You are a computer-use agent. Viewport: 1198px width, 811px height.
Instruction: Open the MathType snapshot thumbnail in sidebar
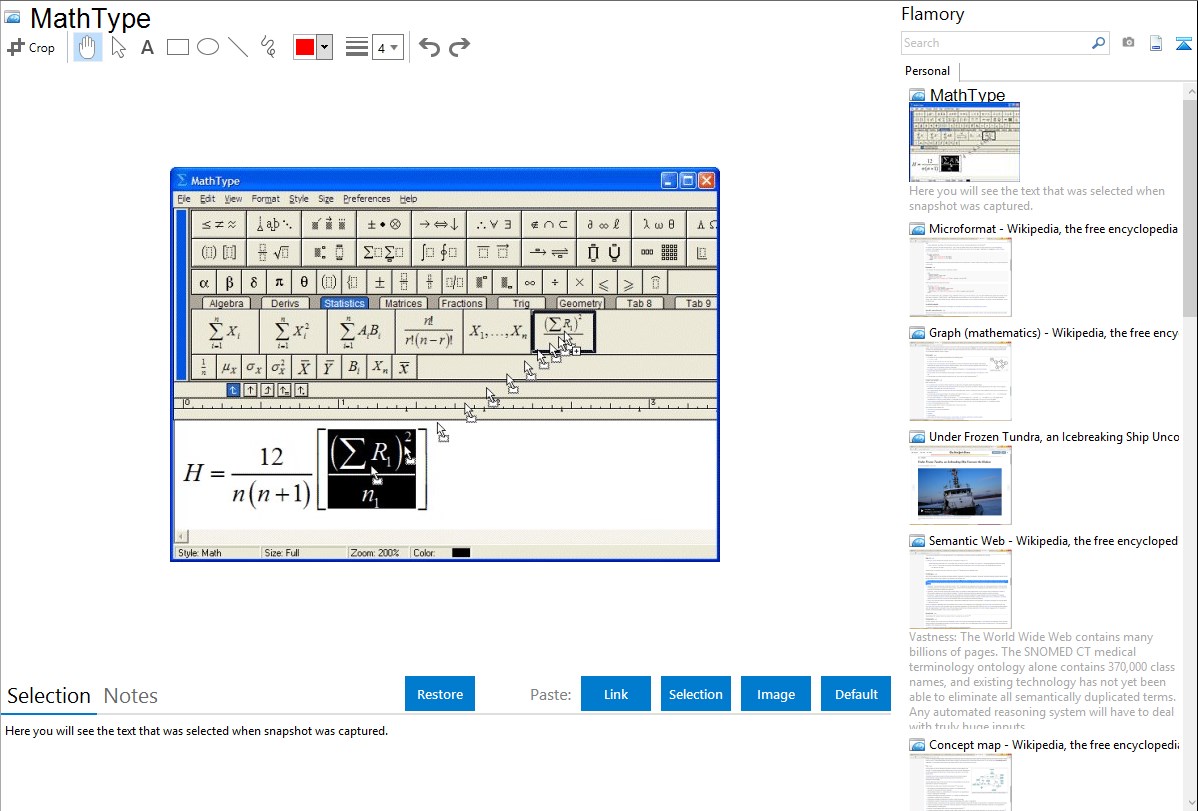coord(964,143)
